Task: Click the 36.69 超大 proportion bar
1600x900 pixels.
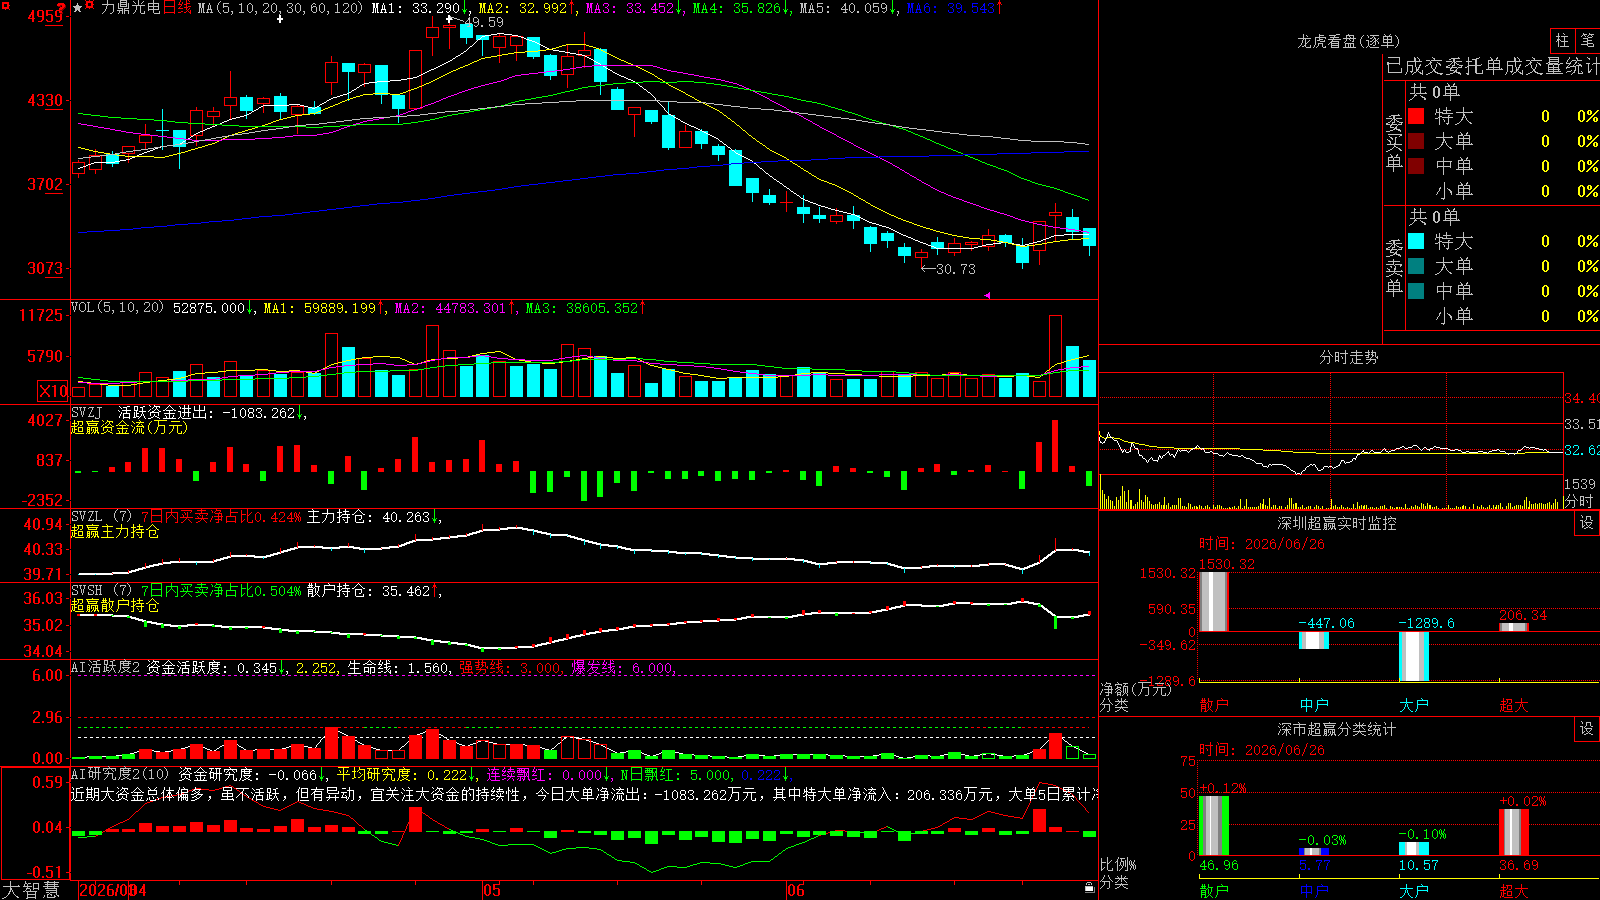Action: [x=1513, y=832]
